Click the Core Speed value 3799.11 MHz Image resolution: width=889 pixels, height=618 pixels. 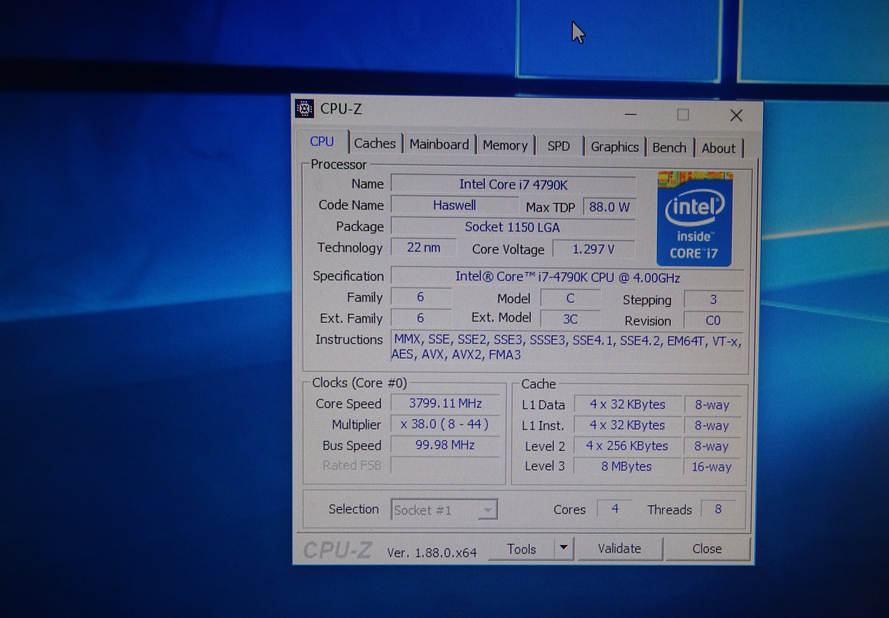pos(445,403)
